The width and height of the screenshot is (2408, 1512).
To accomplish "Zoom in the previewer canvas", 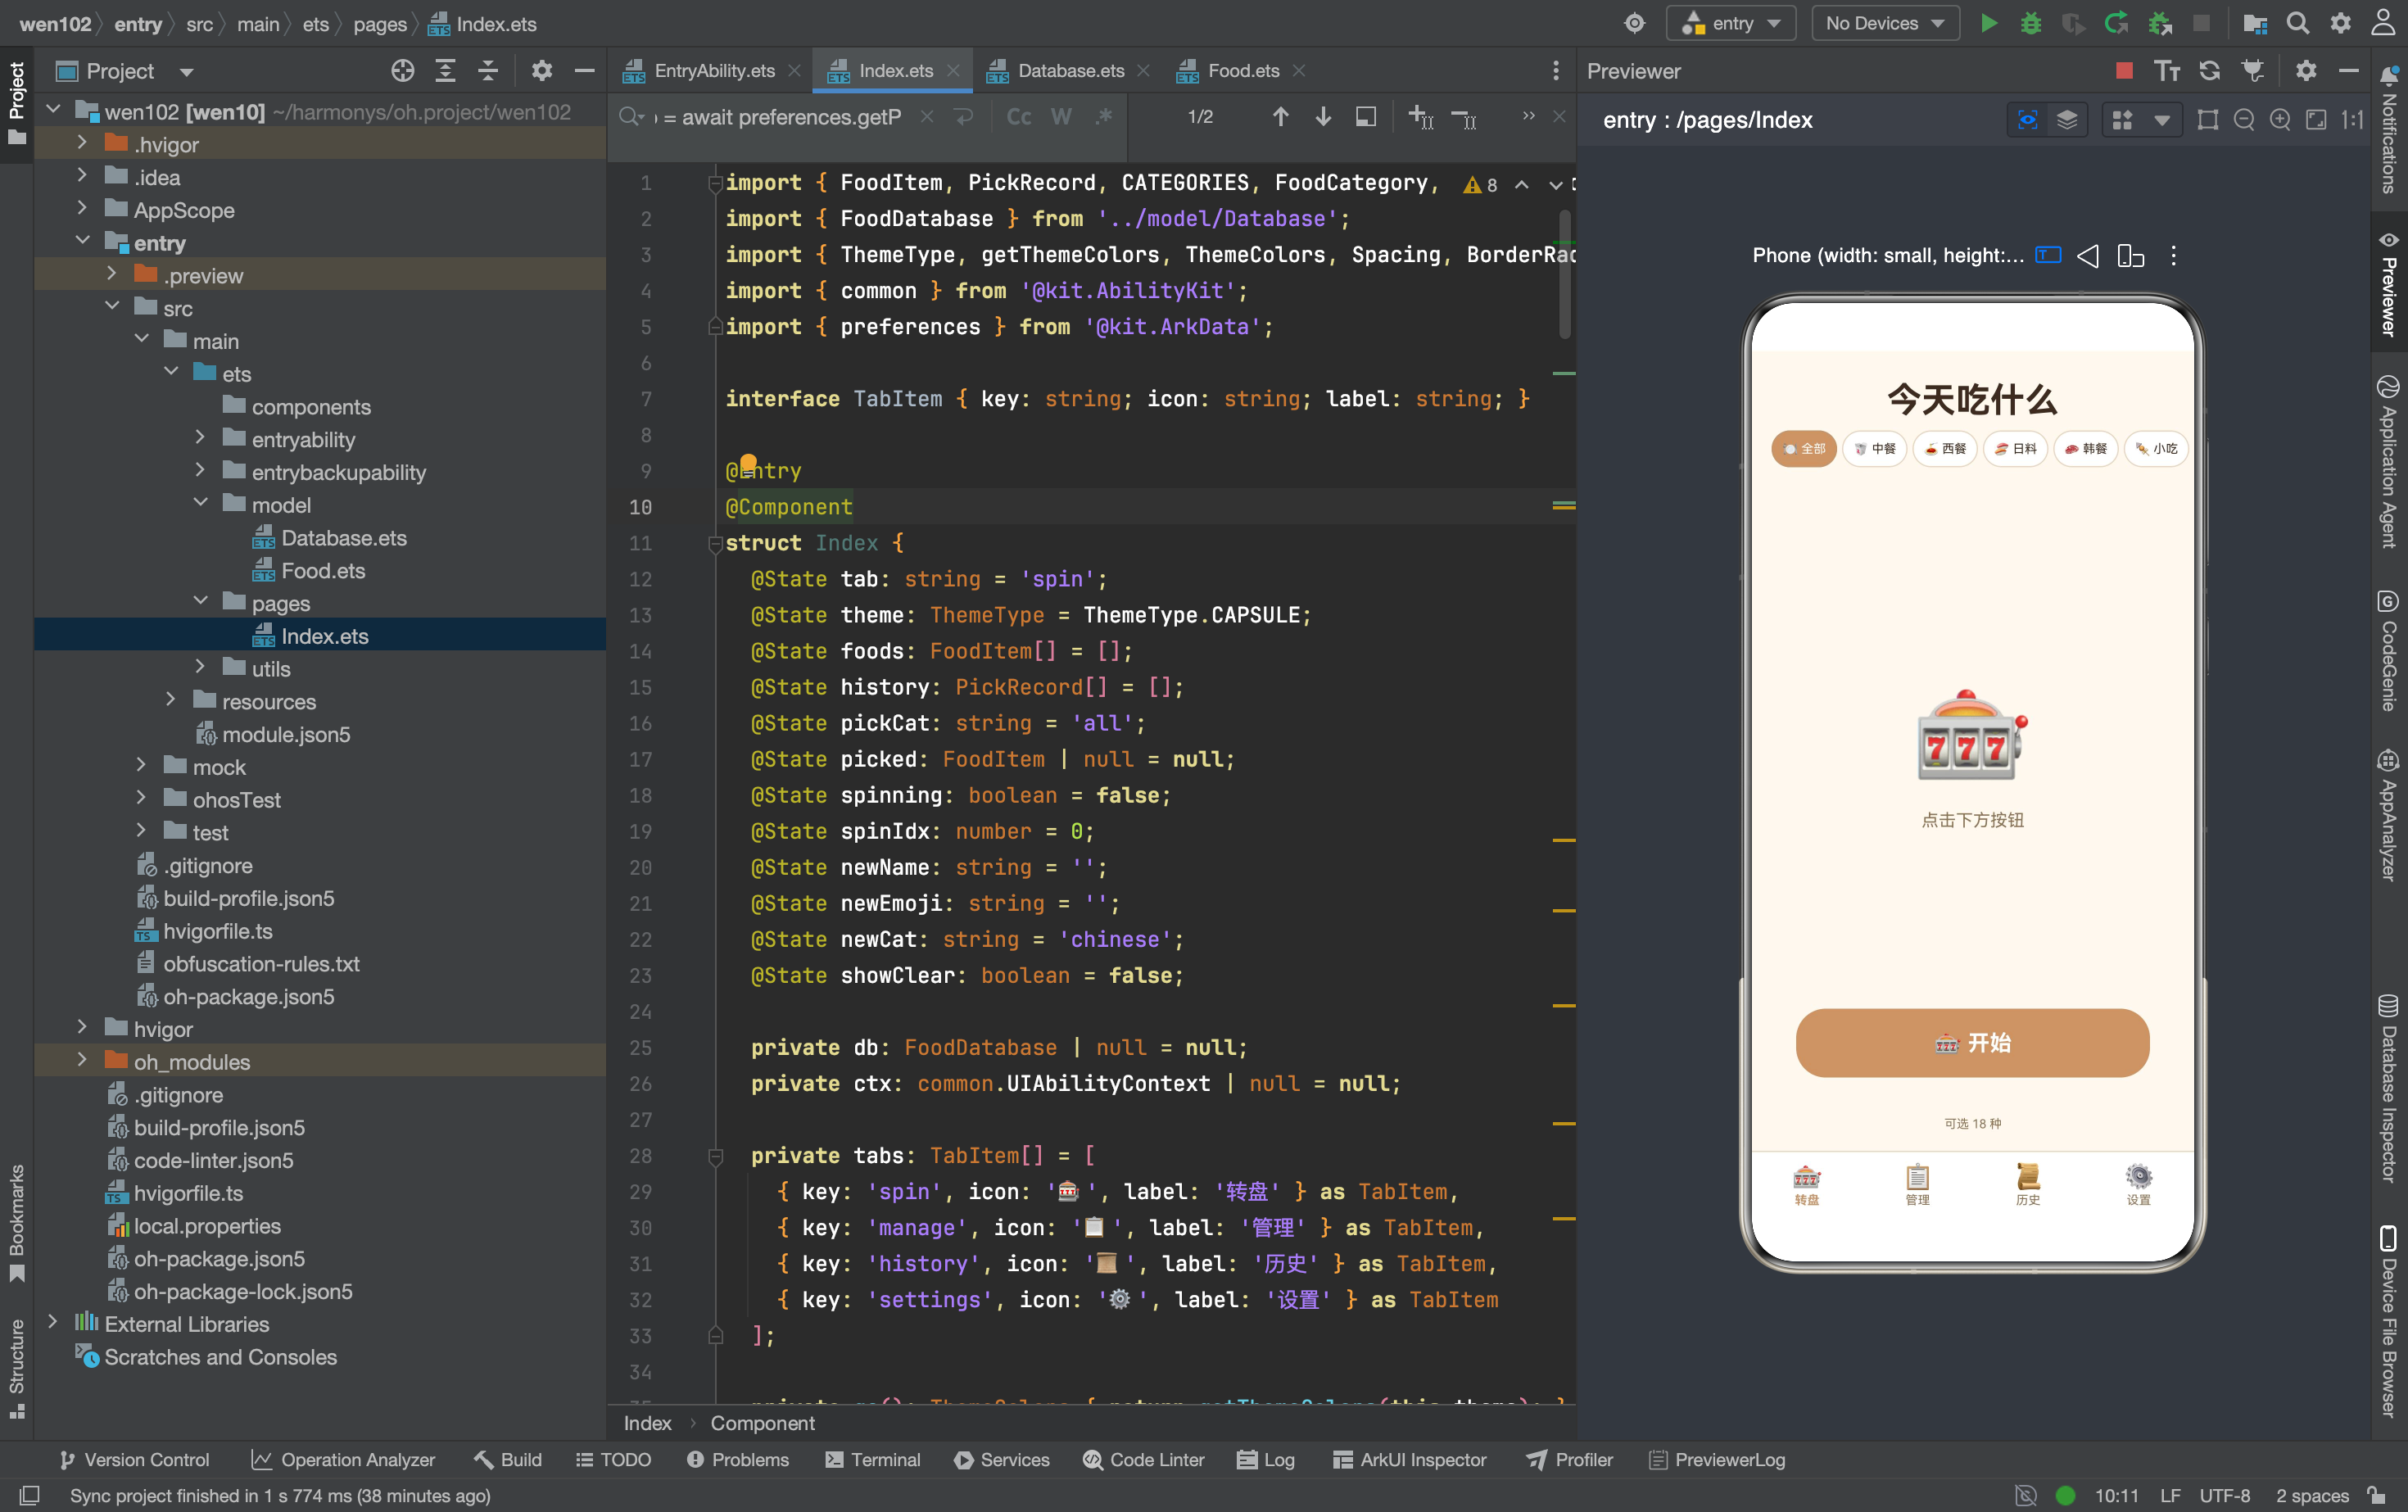I will pyautogui.click(x=2280, y=120).
